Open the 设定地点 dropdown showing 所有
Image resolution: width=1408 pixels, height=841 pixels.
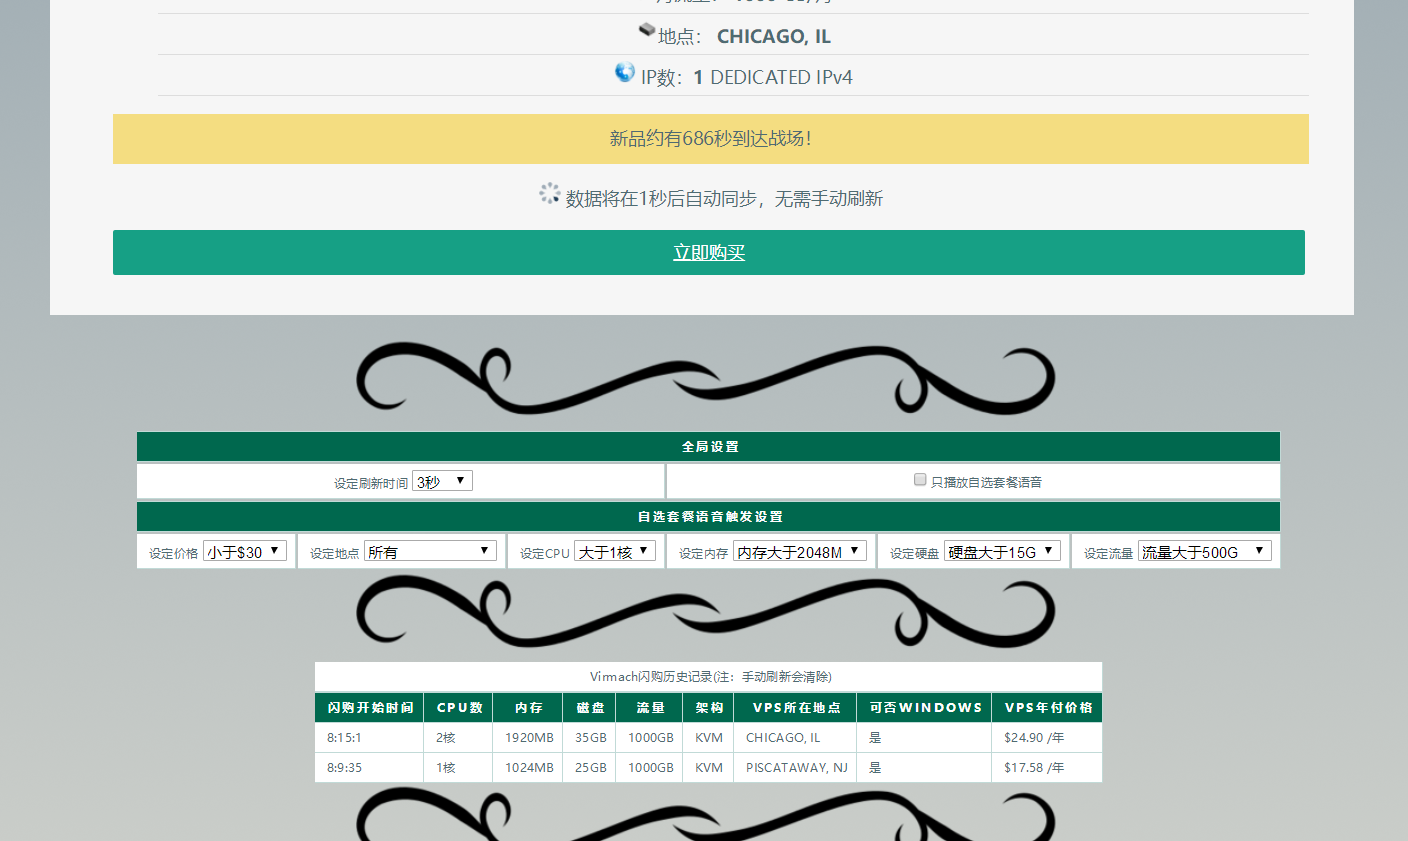(x=430, y=551)
